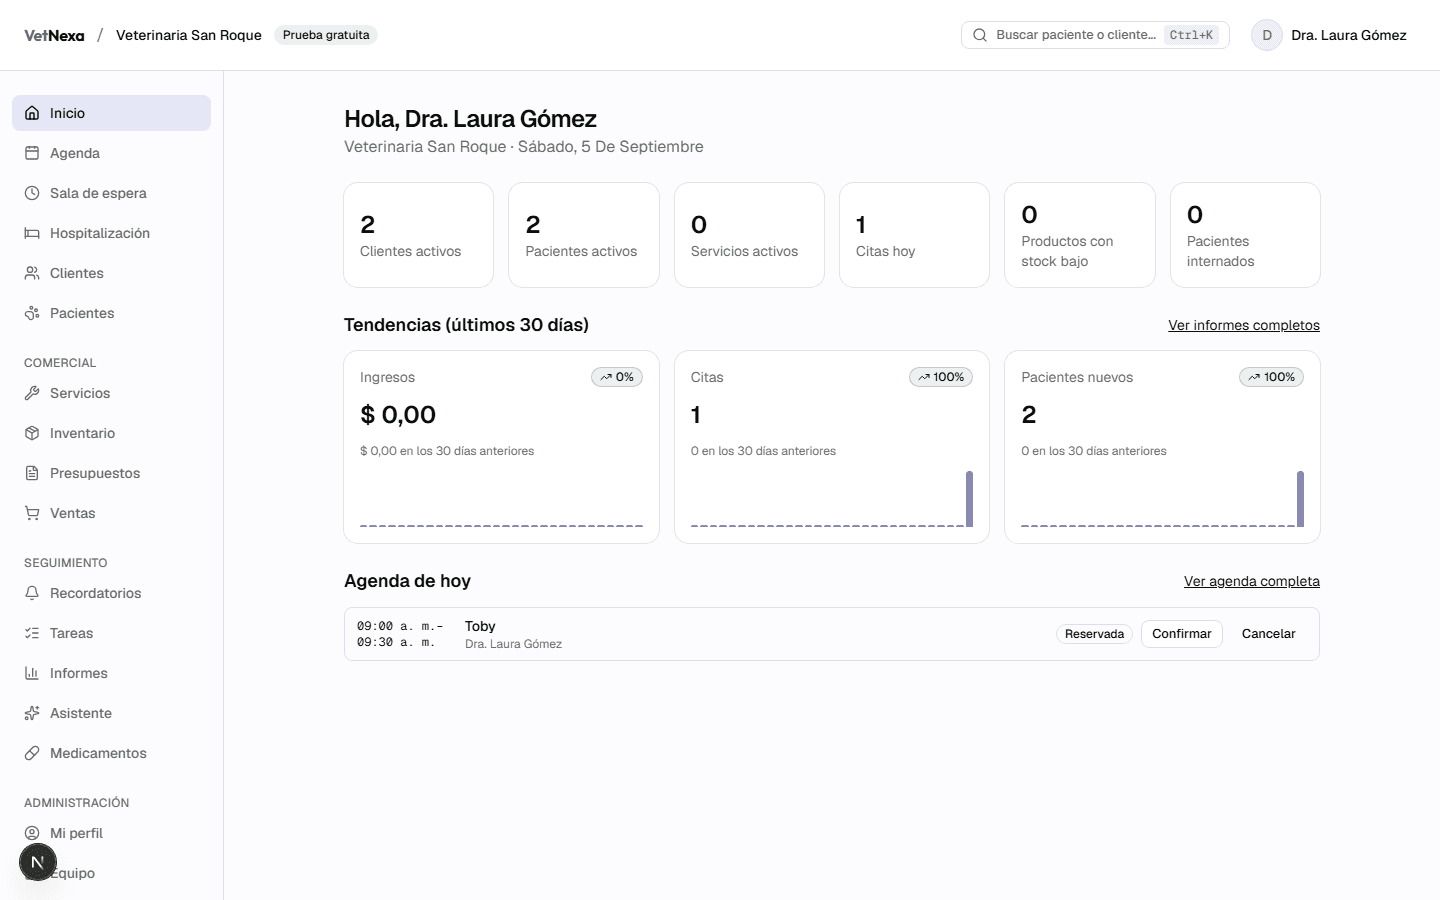This screenshot has width=1440, height=900.
Task: Click the VetNexa logo
Action: pyautogui.click(x=54, y=35)
